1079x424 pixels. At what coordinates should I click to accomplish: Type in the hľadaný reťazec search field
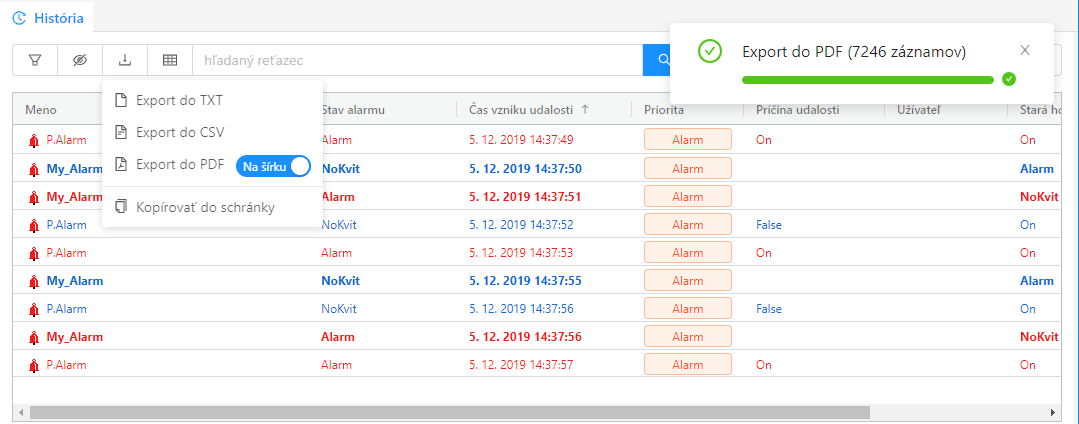tap(415, 60)
